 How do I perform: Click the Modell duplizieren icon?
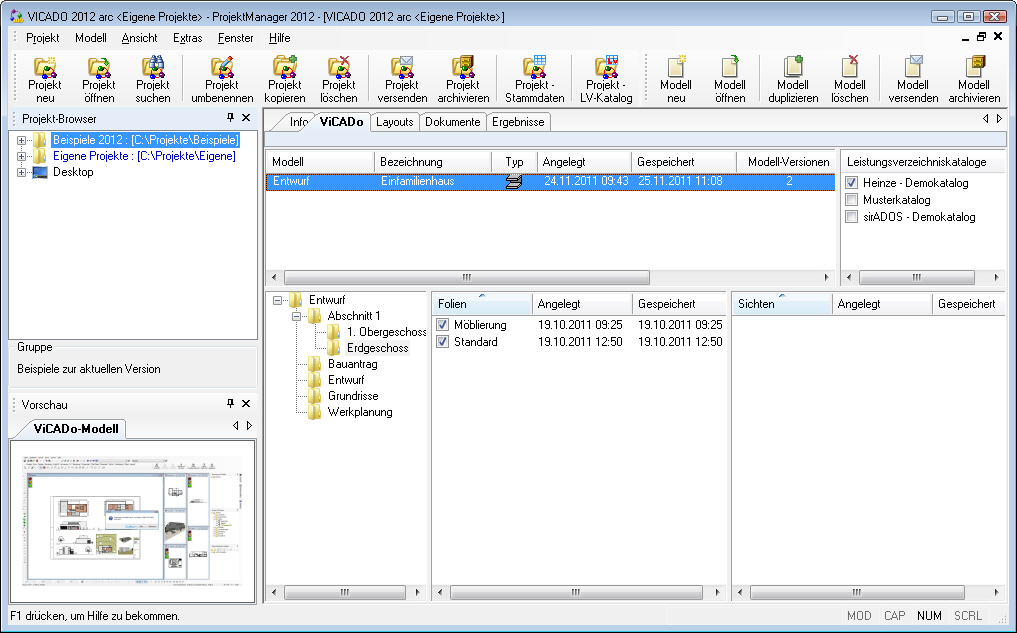pos(793,79)
